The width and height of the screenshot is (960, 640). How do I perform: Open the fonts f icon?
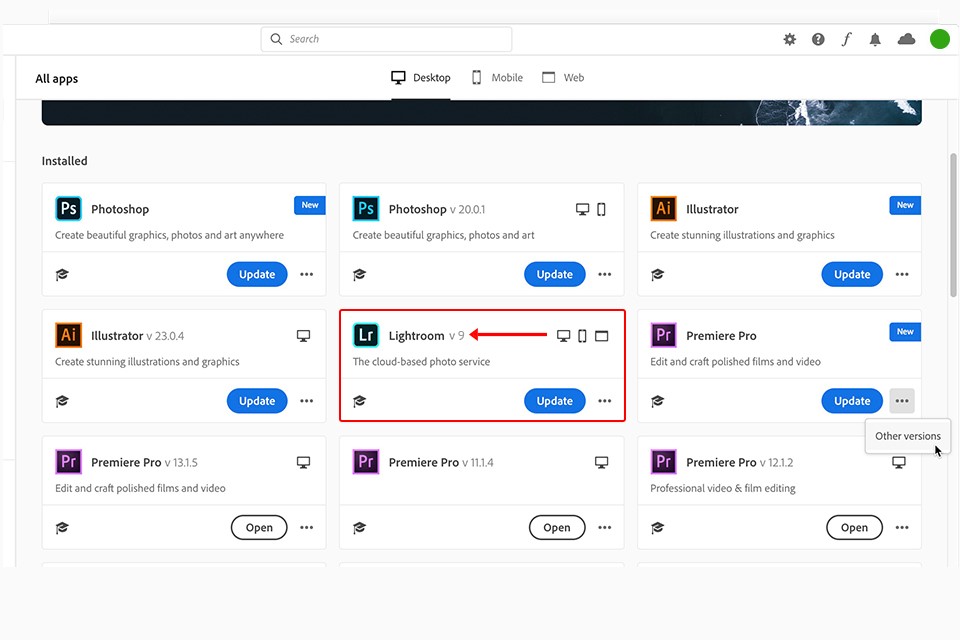tap(846, 39)
